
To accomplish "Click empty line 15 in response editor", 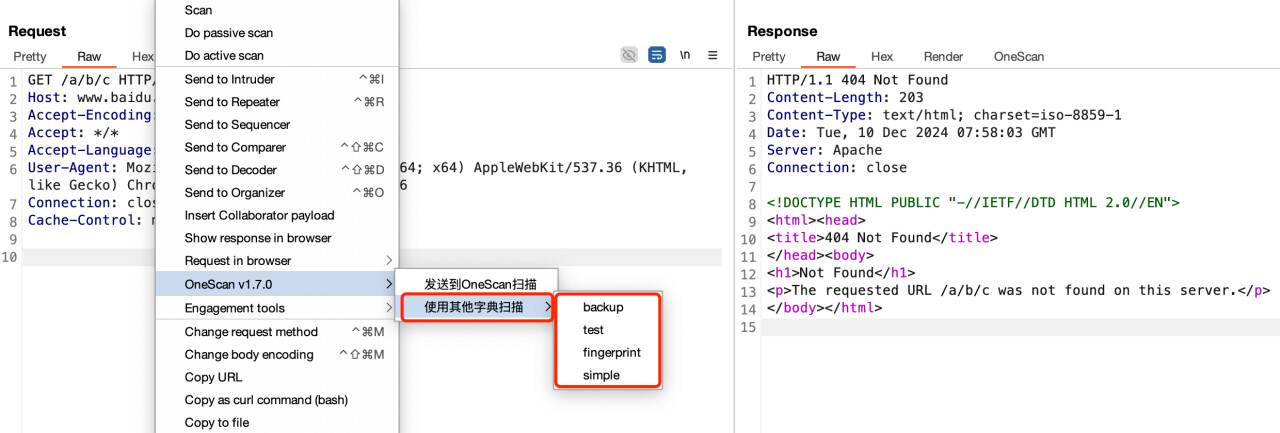I will point(1000,328).
